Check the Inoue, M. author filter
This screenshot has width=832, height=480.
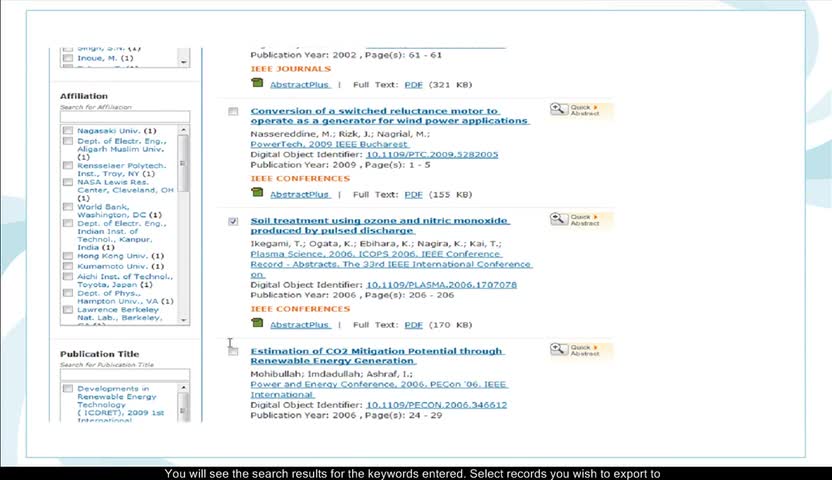pyautogui.click(x=68, y=58)
